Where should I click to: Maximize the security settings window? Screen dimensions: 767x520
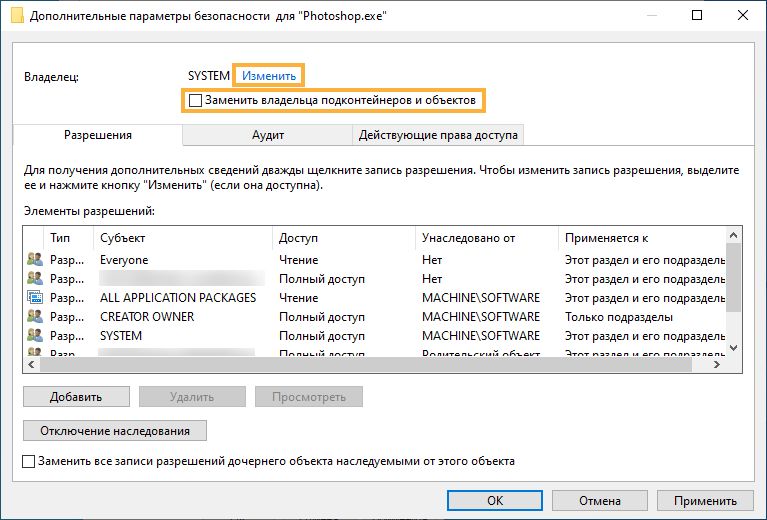coord(697,15)
